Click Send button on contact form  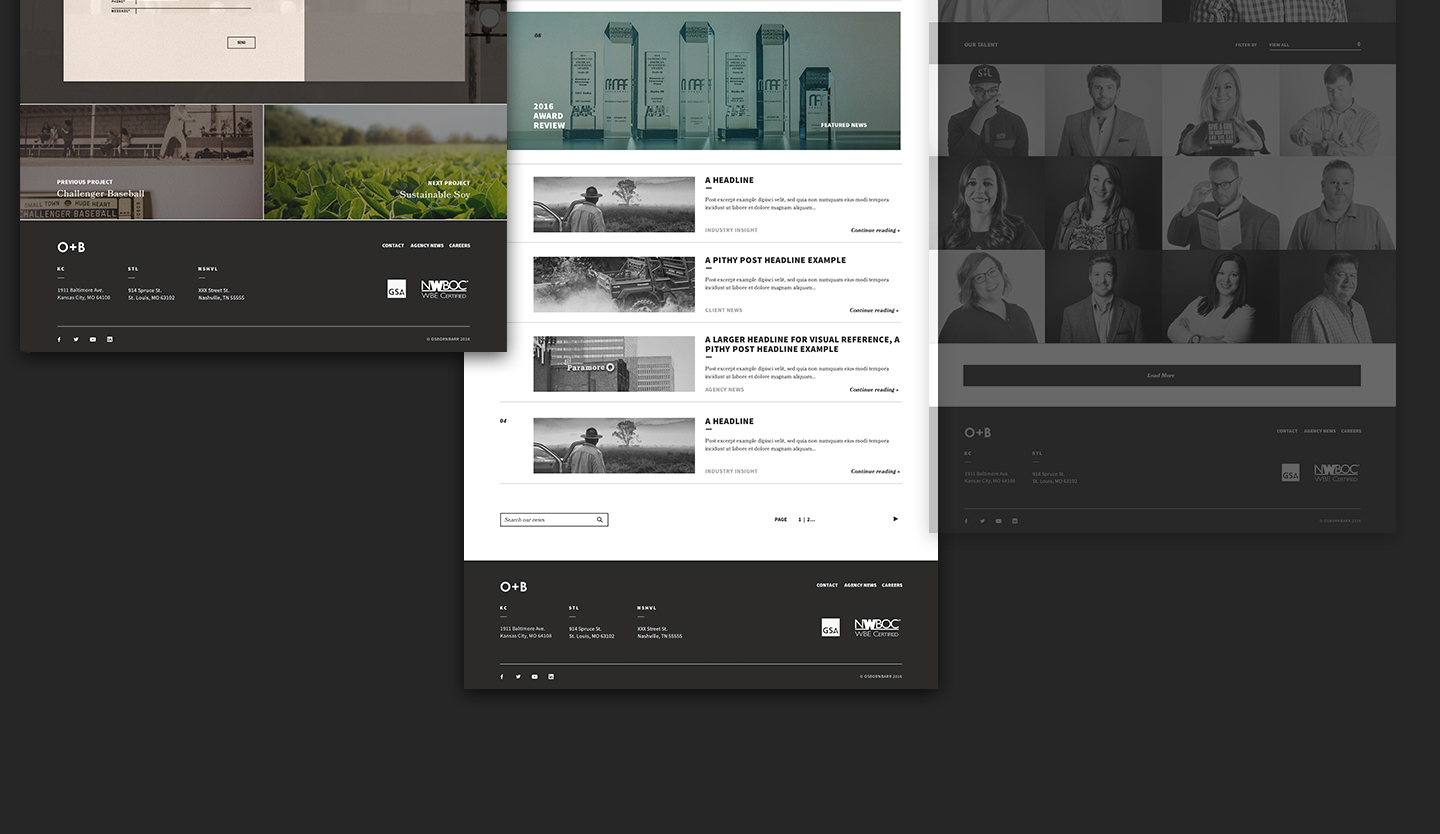[x=241, y=43]
